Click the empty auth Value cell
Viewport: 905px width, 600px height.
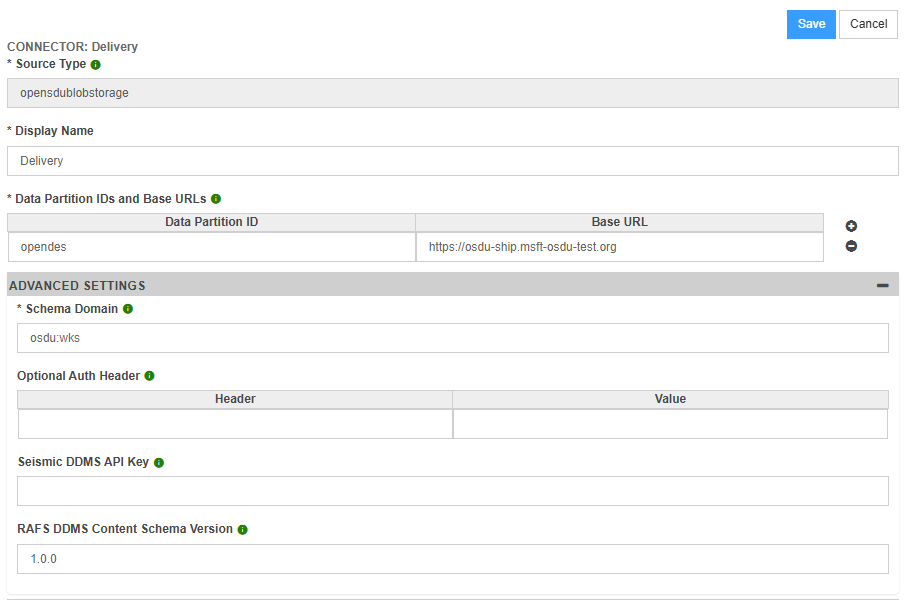pos(670,424)
